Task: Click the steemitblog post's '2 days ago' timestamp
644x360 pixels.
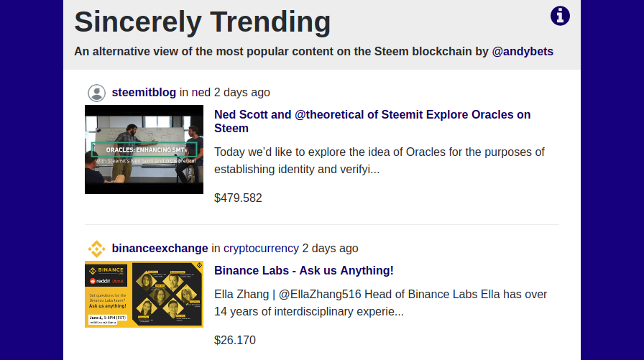Action: [x=242, y=92]
